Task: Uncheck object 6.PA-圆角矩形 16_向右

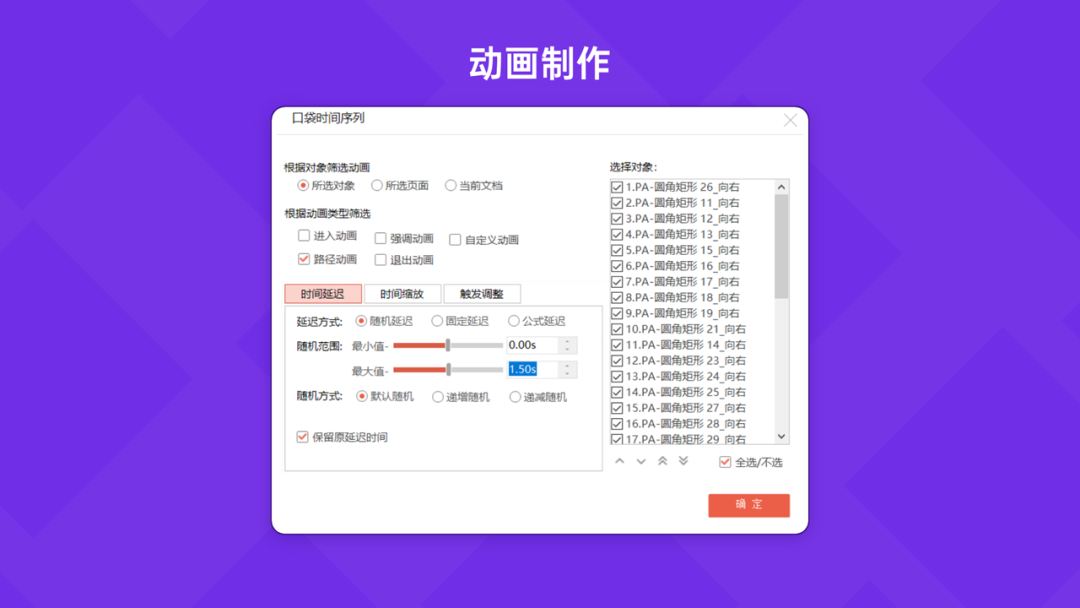Action: click(x=617, y=265)
